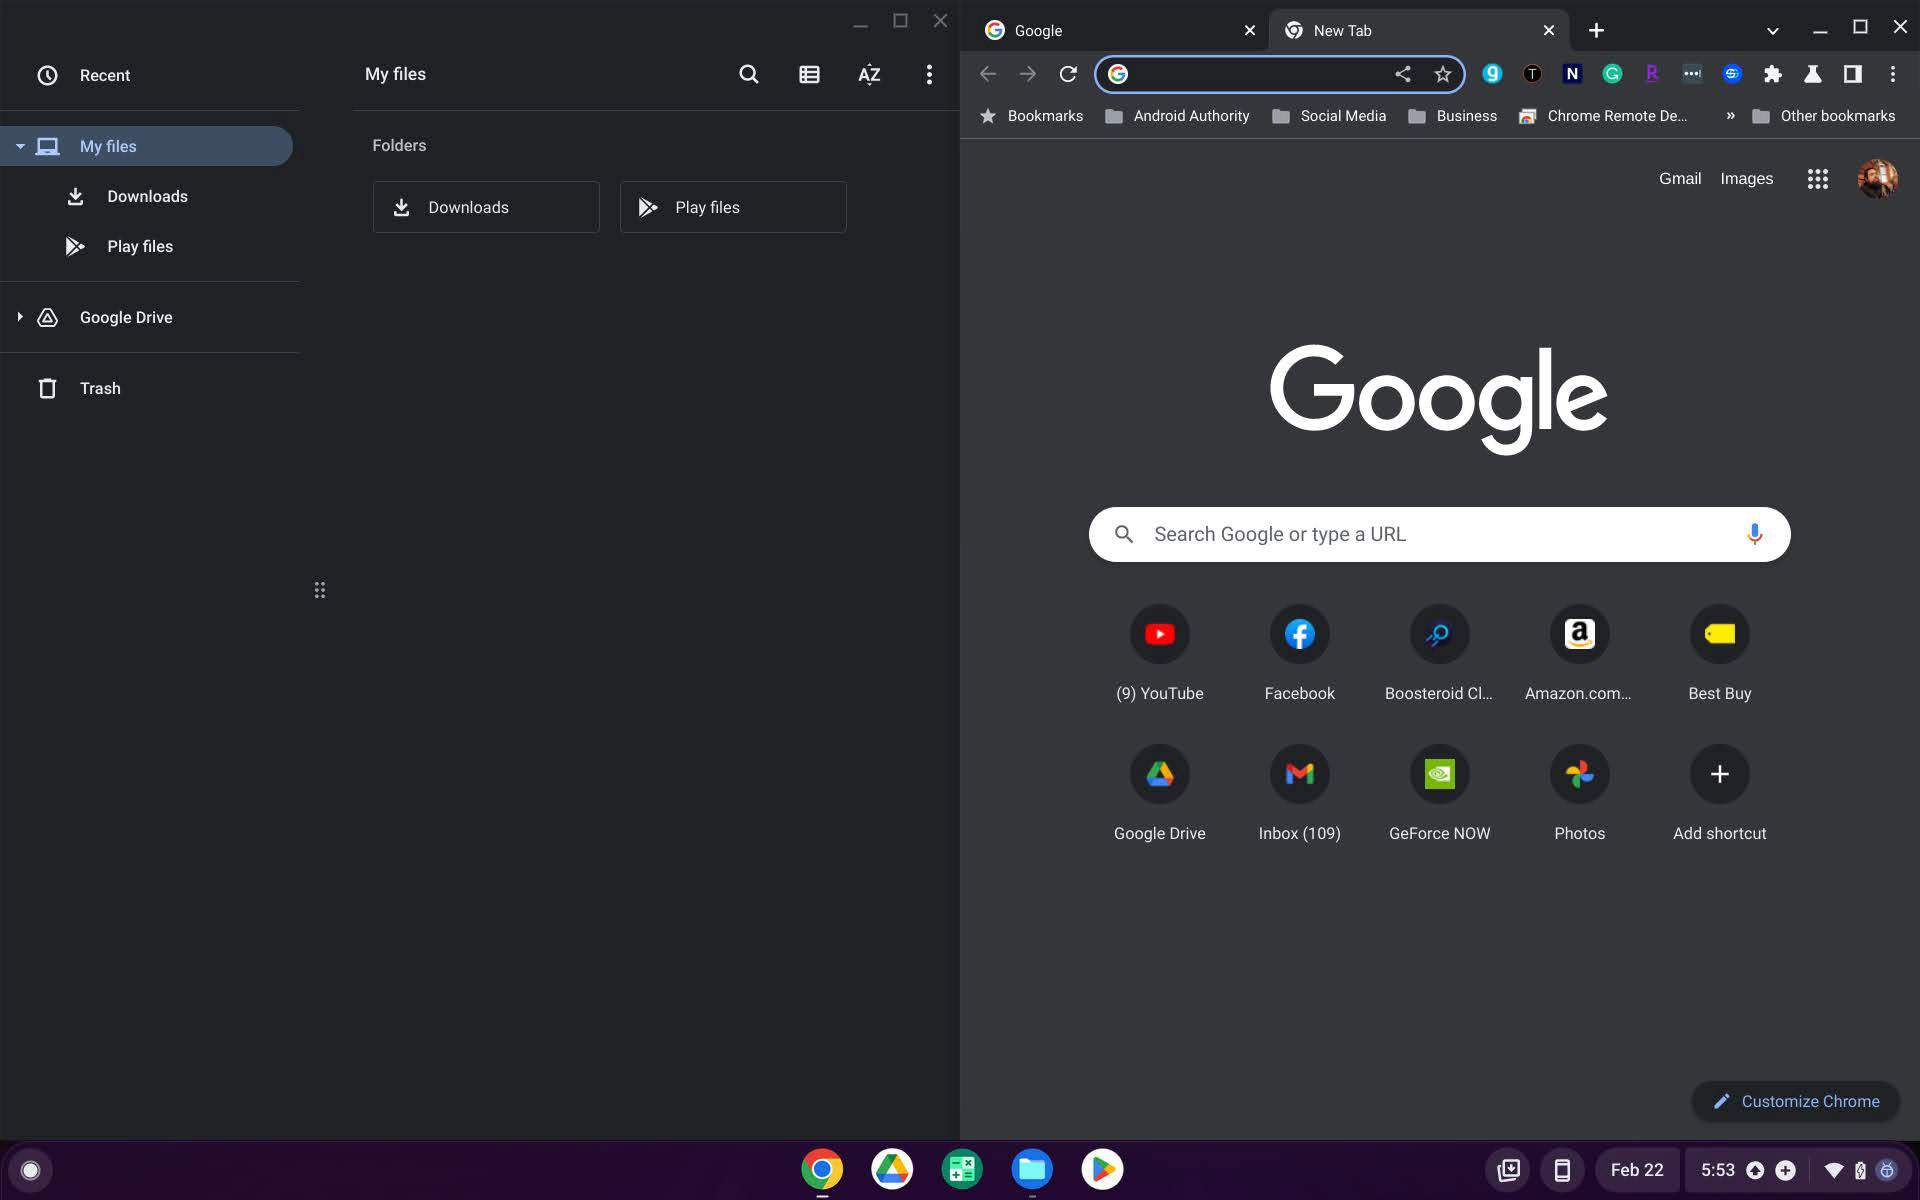The height and width of the screenshot is (1200, 1920).
Task: Open the AZ sort options
Action: pyautogui.click(x=869, y=74)
